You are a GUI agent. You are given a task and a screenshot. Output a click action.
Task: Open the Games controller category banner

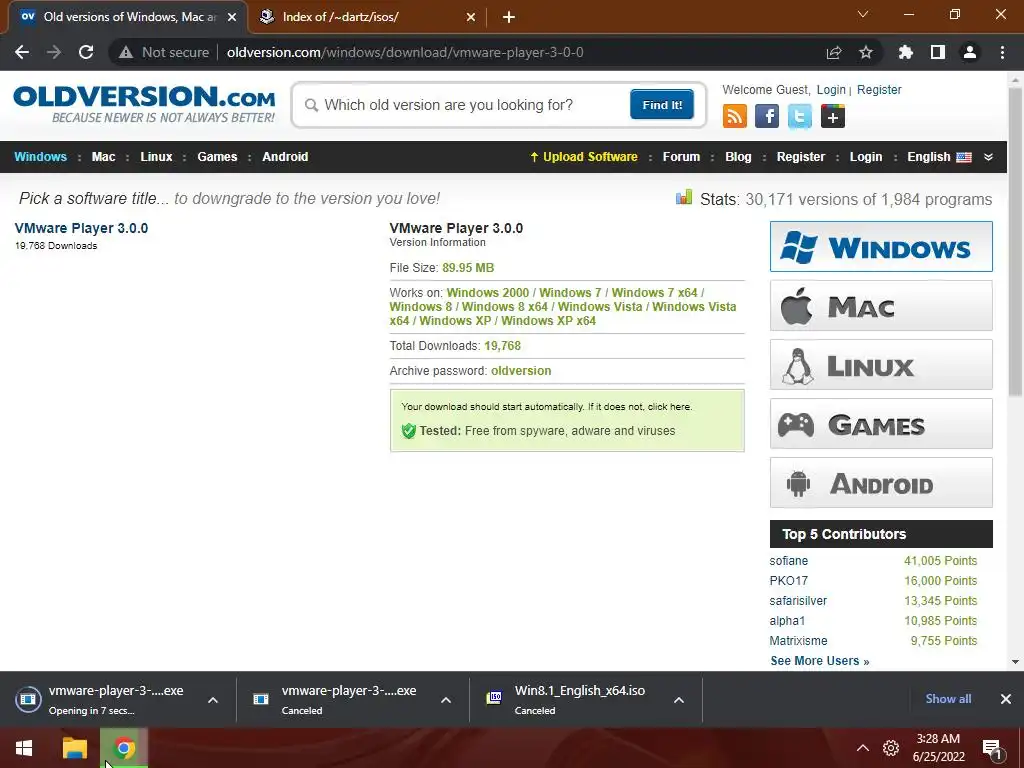(881, 424)
